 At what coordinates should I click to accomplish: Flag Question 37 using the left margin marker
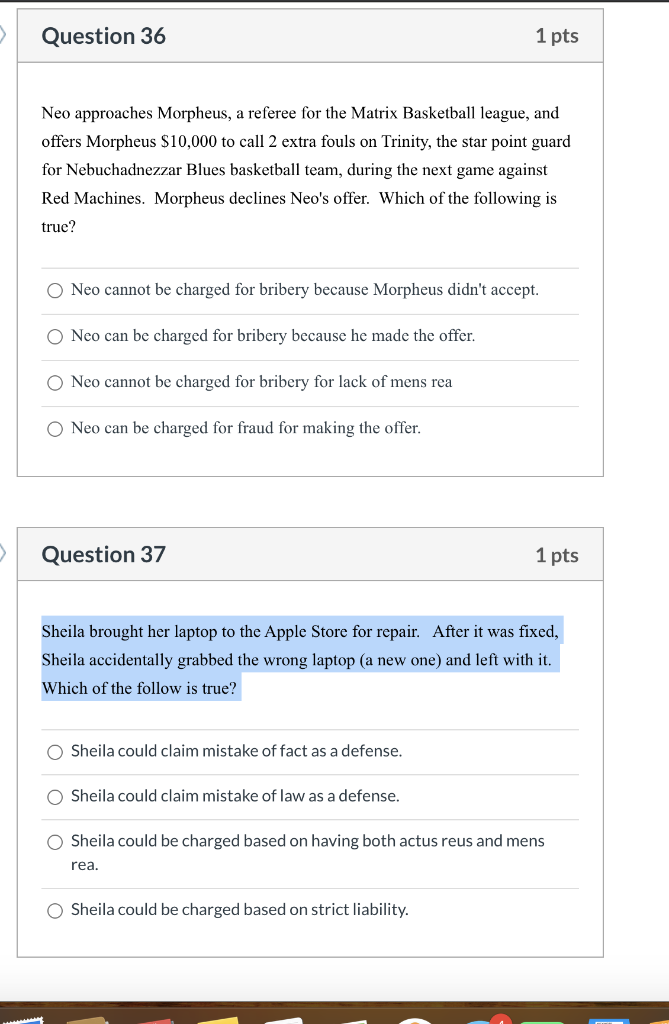[x=3, y=555]
